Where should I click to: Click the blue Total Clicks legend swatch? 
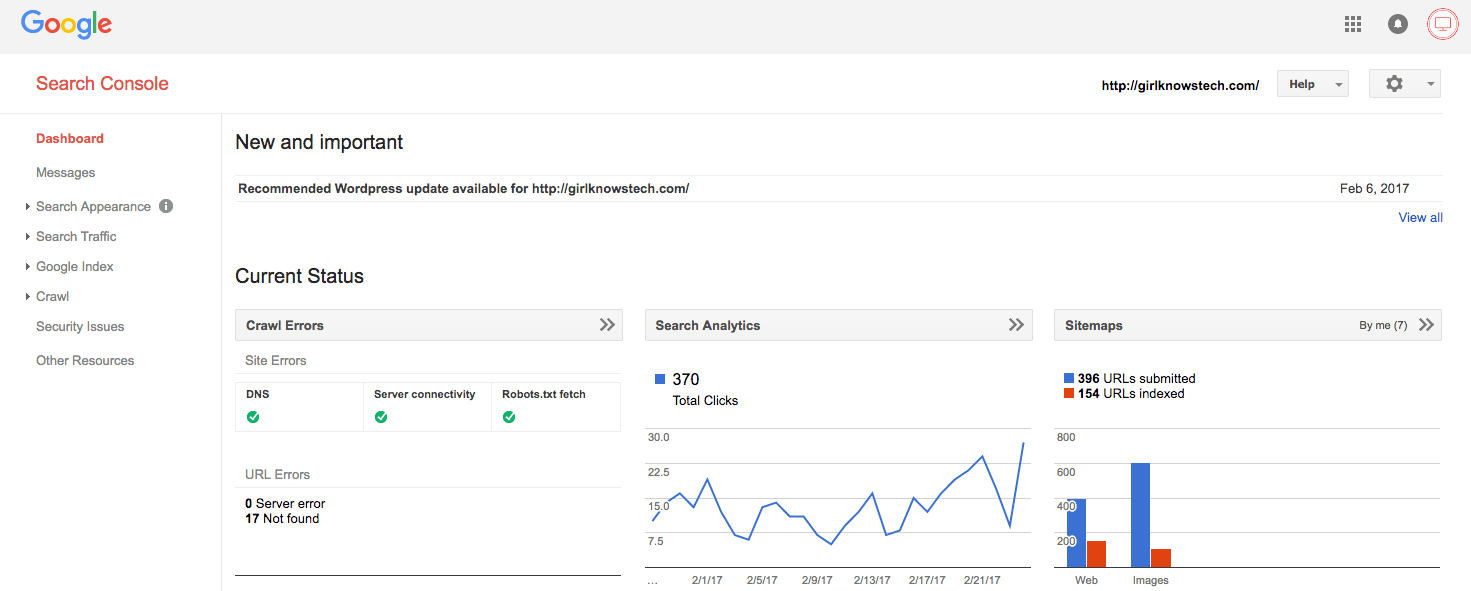pyautogui.click(x=660, y=379)
